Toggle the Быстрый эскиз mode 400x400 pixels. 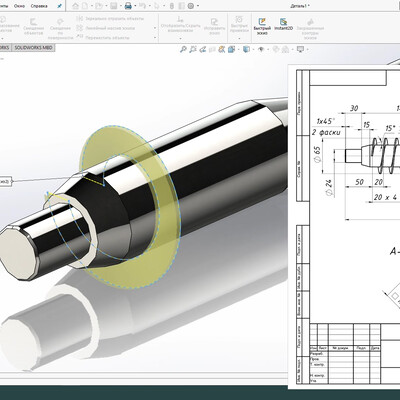coord(262,25)
